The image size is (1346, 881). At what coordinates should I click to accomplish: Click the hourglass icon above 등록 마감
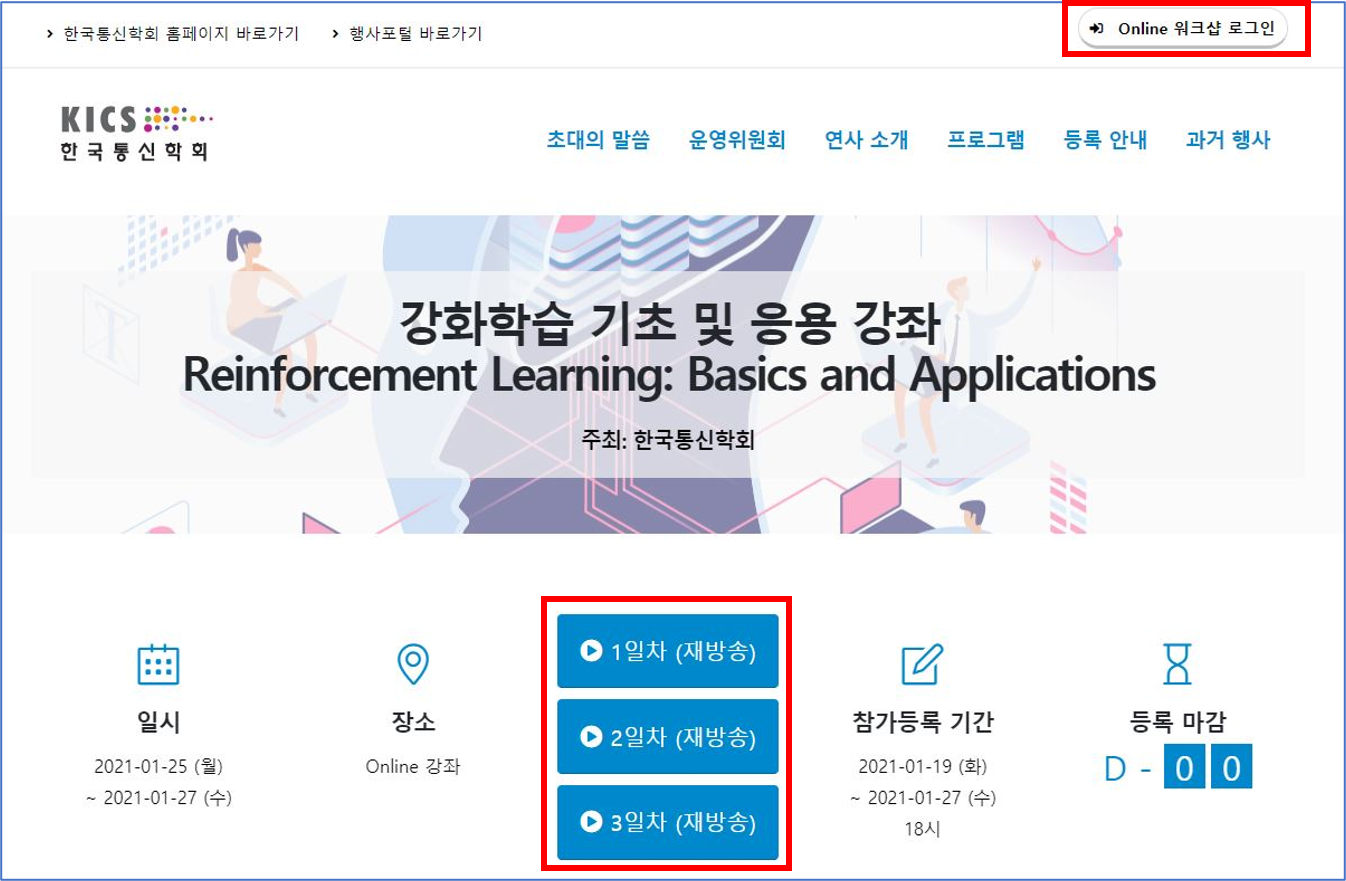(x=1177, y=664)
